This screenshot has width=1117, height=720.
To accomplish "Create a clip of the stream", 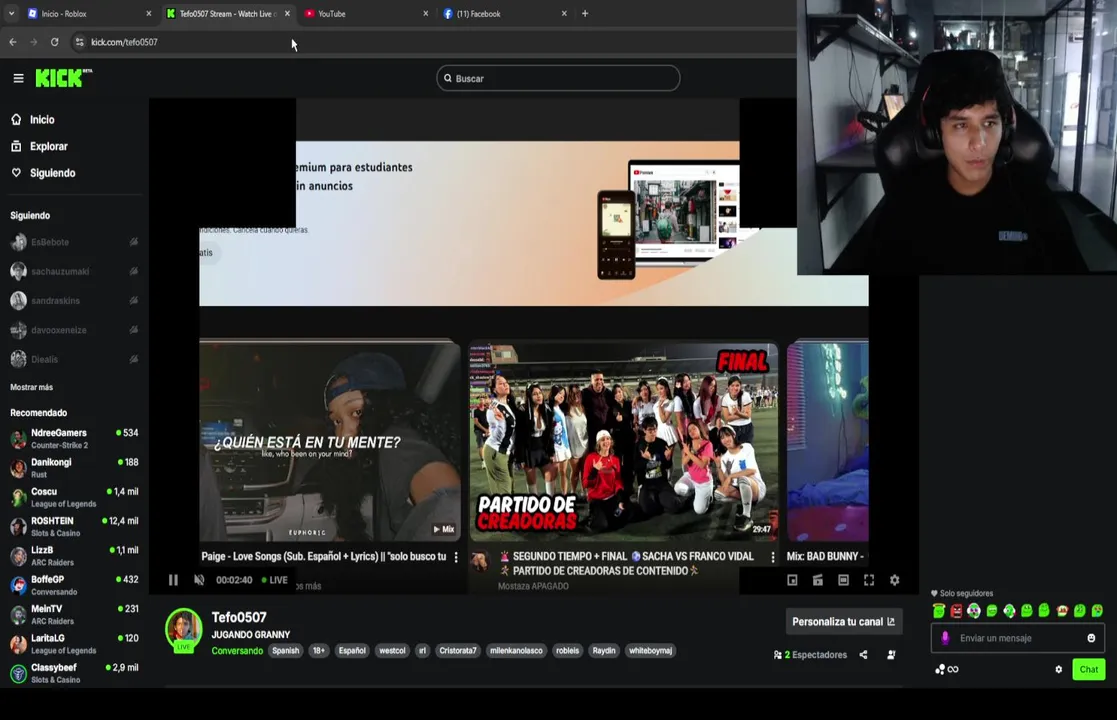I will 818,580.
